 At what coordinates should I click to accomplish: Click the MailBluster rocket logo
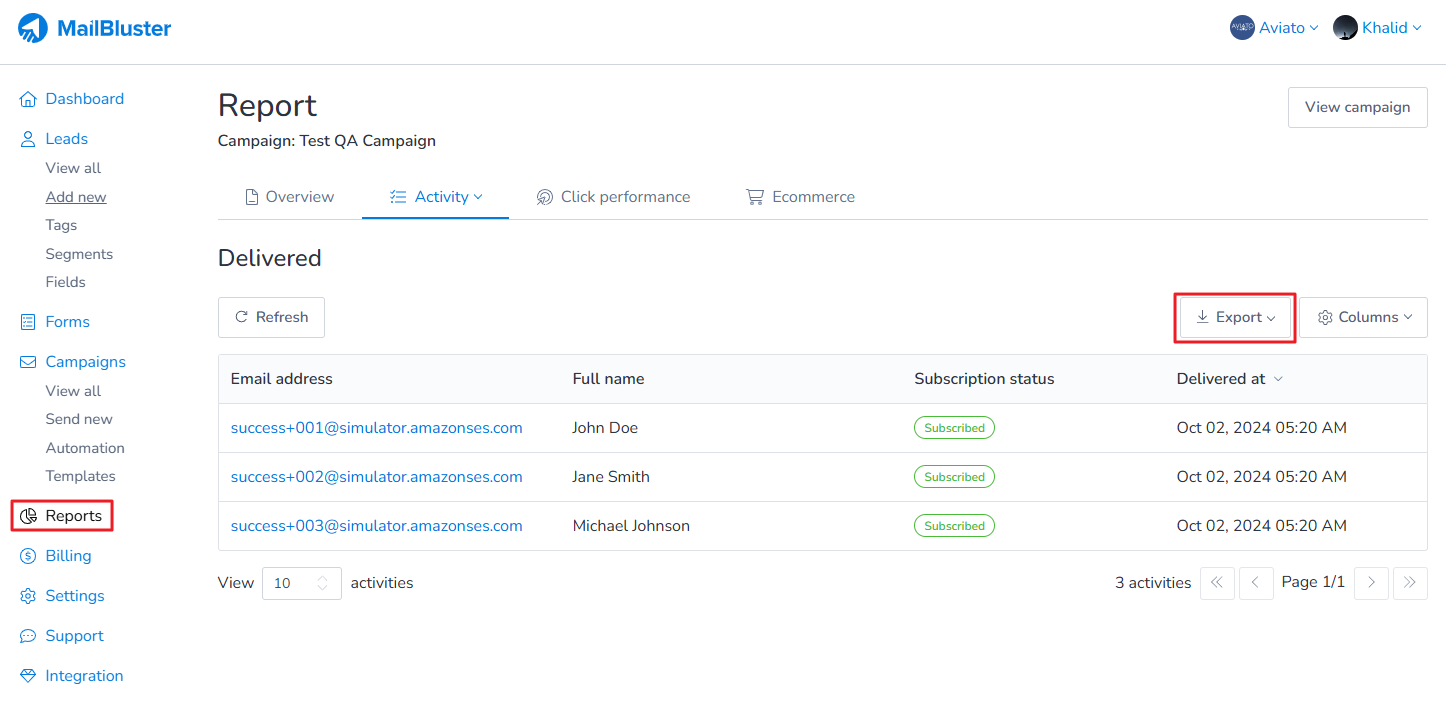33,29
